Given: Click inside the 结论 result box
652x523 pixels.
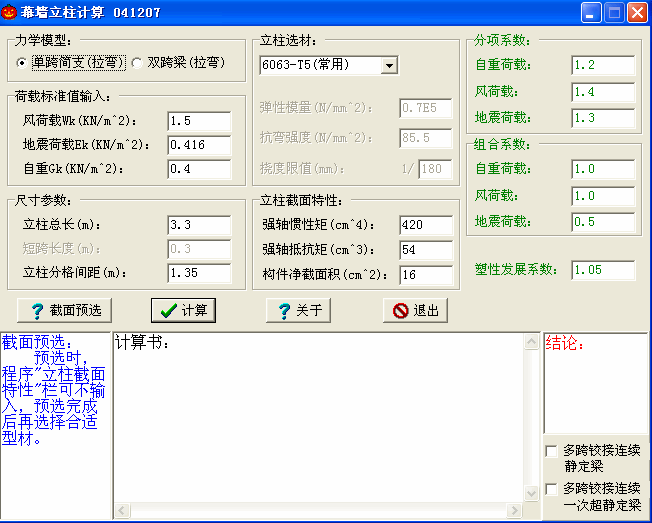Looking at the screenshot, I should point(595,382).
